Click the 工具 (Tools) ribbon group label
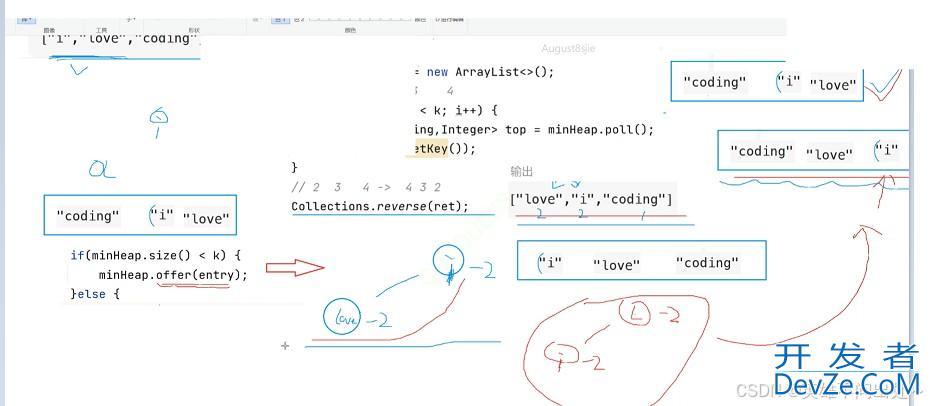The height and width of the screenshot is (406, 930). click(101, 31)
